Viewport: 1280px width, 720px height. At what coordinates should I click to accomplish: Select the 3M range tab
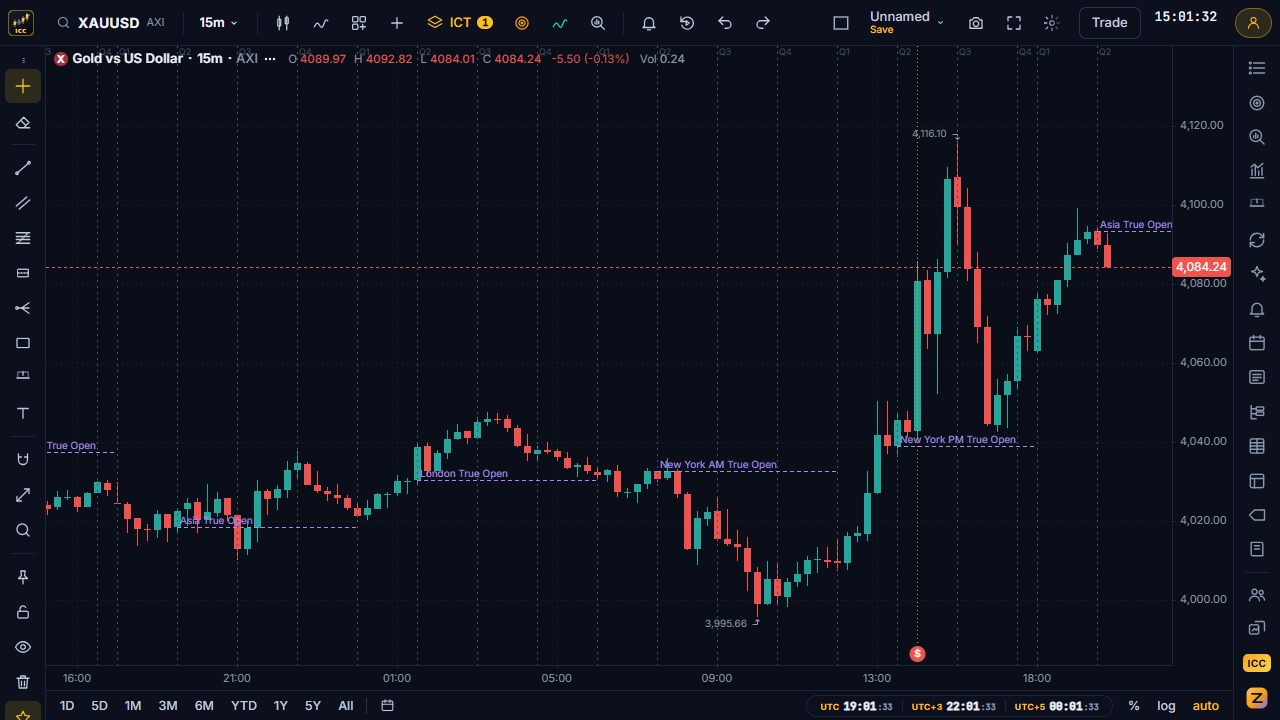click(x=168, y=705)
